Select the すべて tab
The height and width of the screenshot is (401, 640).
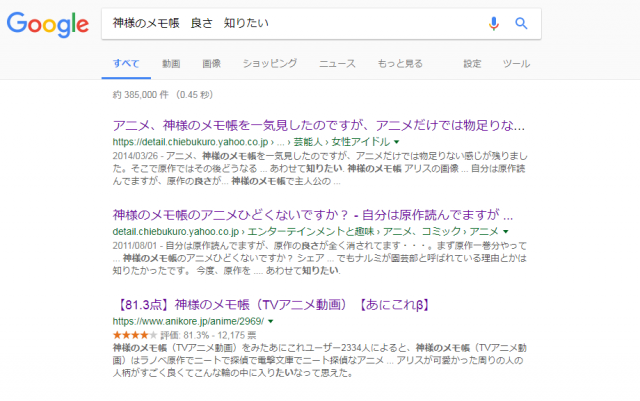click(126, 64)
